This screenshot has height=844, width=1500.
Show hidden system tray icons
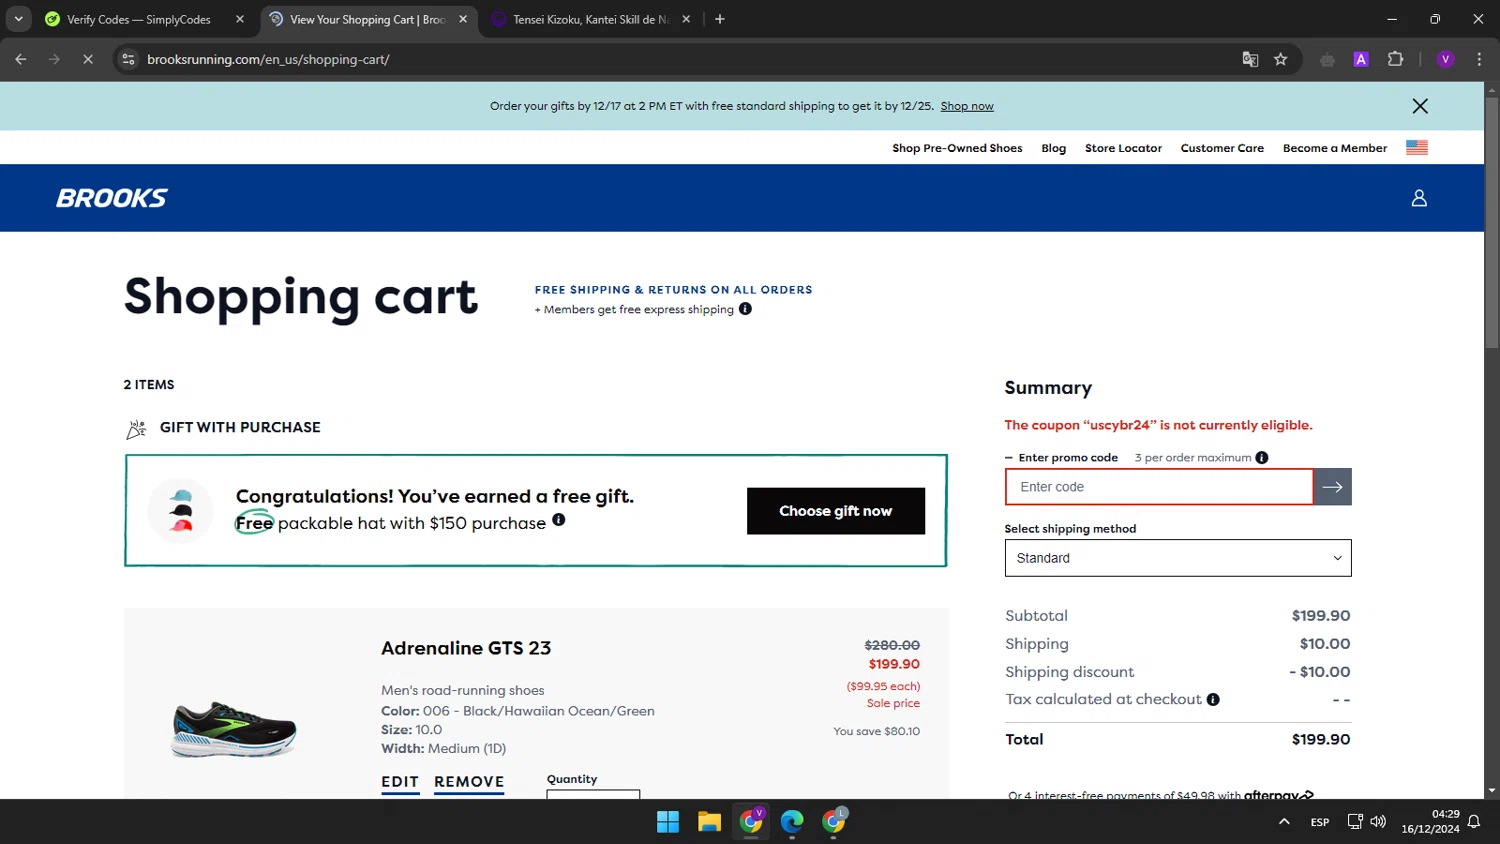1284,822
